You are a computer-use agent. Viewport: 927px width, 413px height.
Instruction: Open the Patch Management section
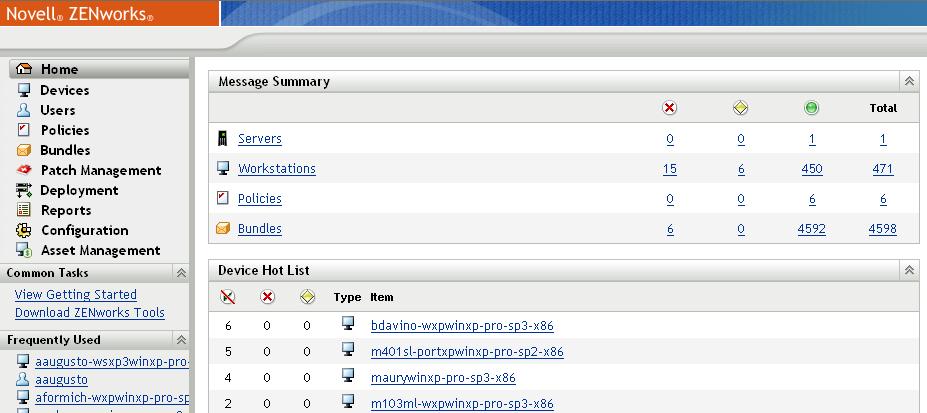(x=101, y=170)
